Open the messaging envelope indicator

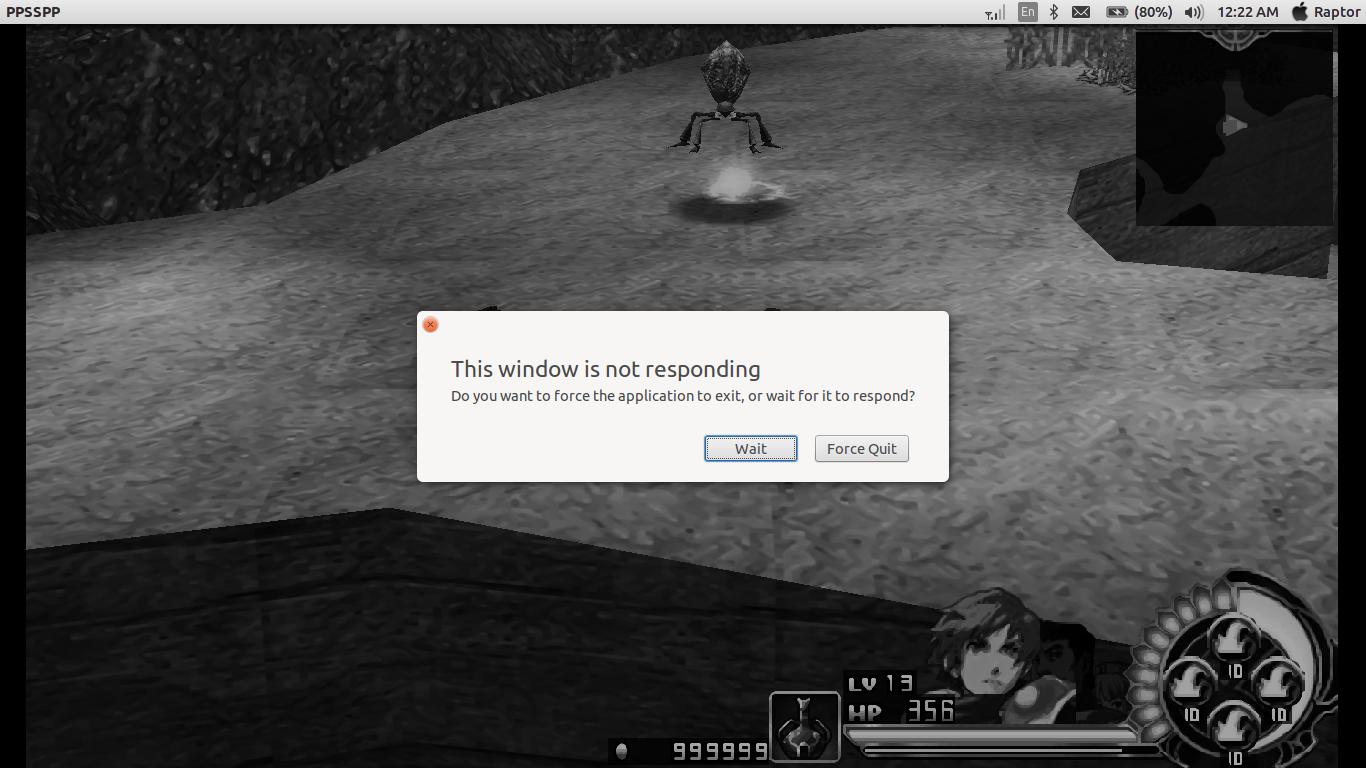coord(1081,12)
